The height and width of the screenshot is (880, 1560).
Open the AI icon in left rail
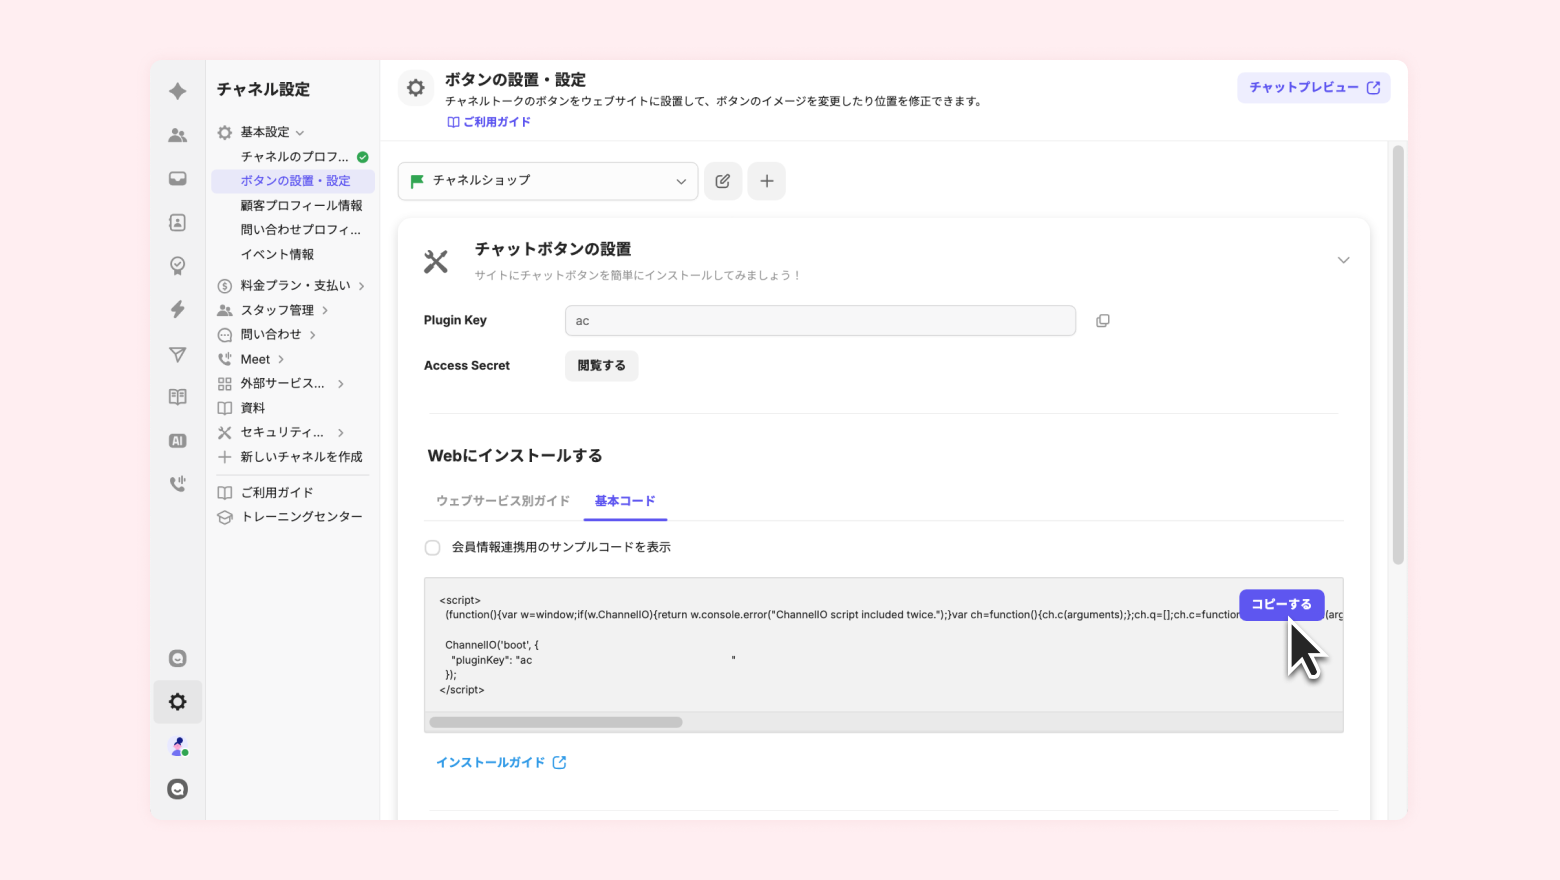(x=178, y=441)
